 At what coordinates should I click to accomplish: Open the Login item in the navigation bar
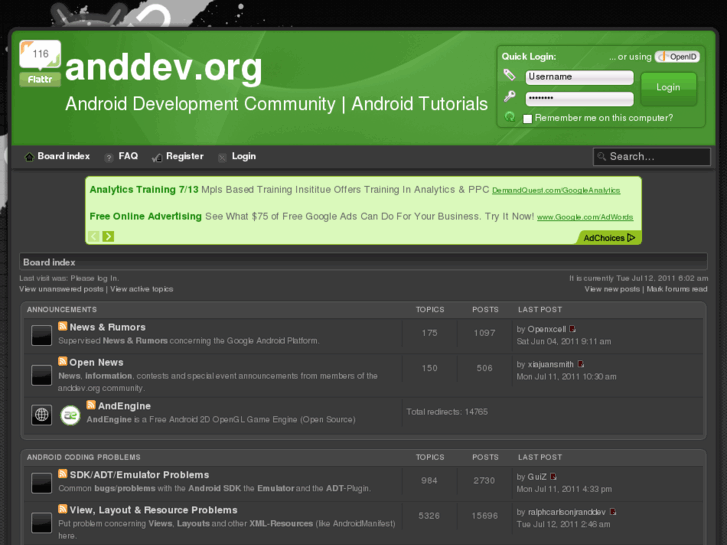coord(243,156)
